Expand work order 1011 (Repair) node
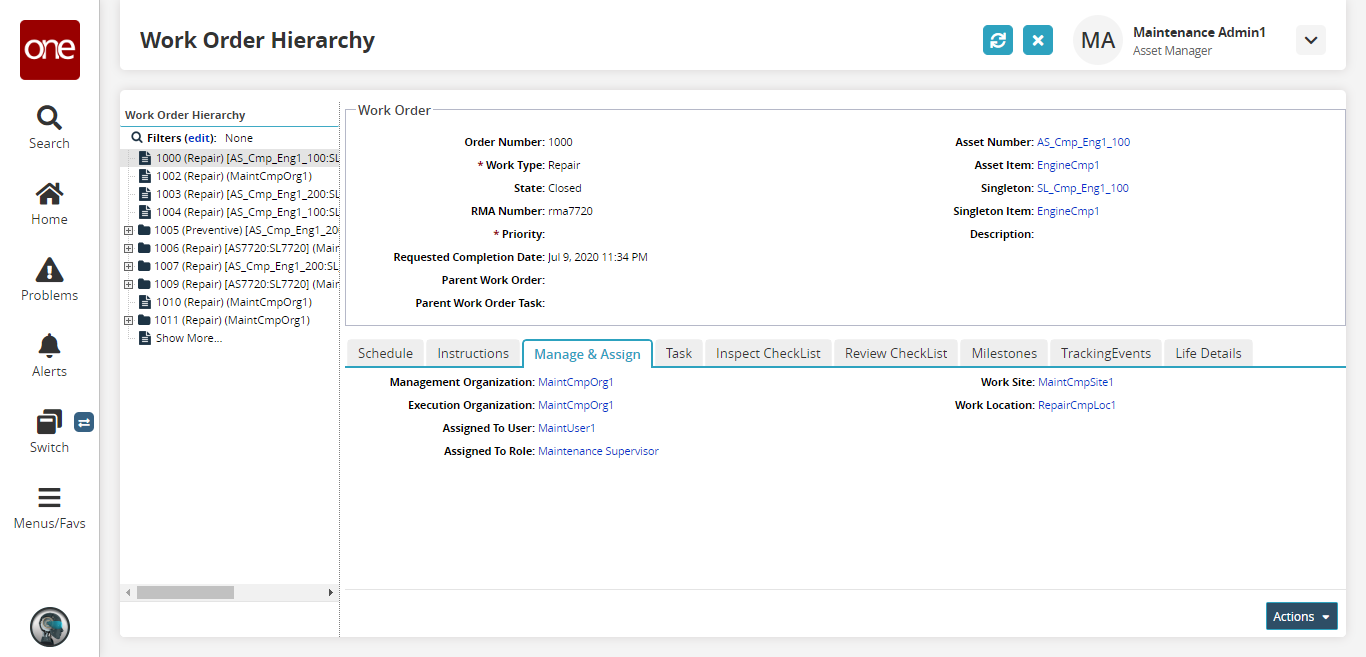The height and width of the screenshot is (657, 1366). tap(128, 320)
